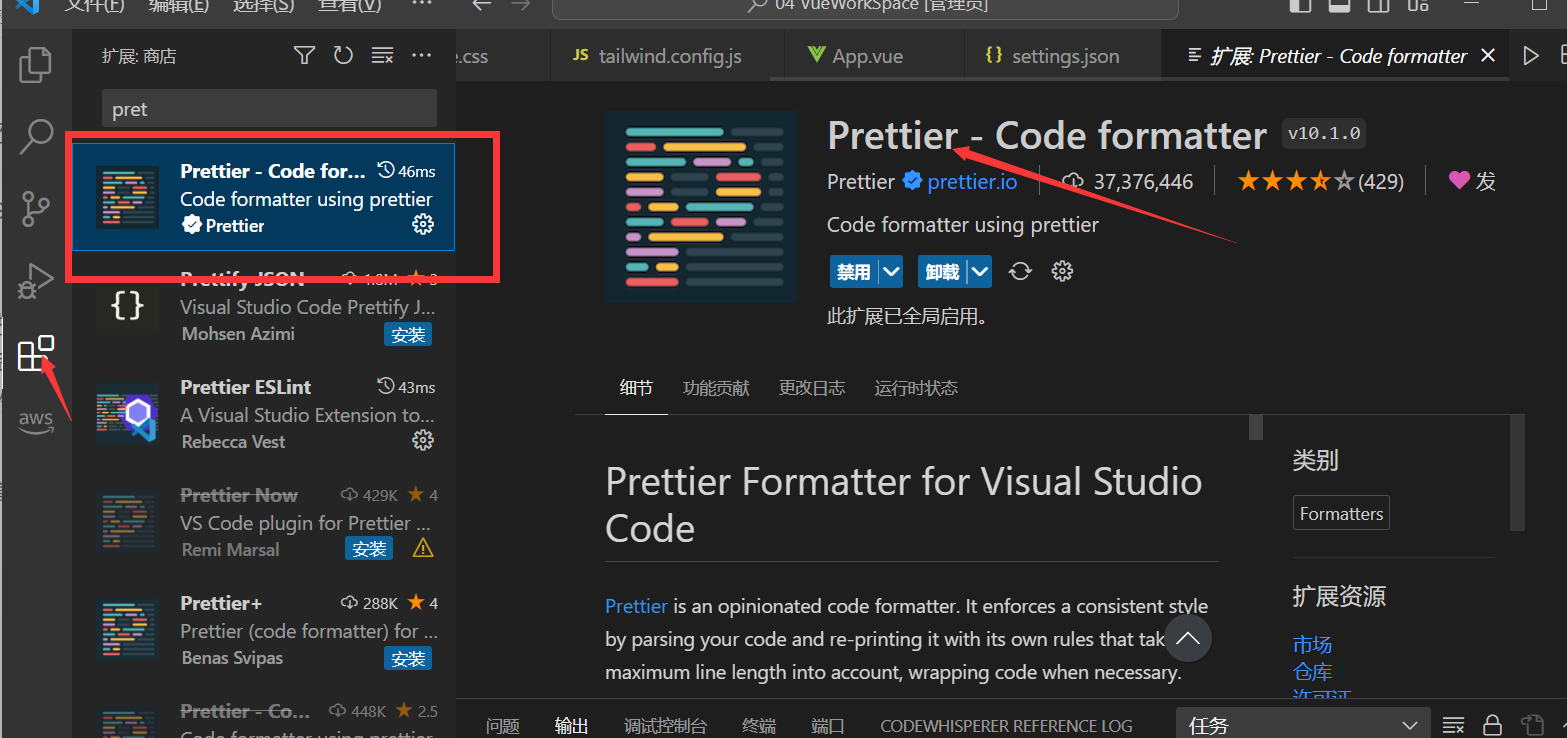Screen dimensions: 1567x738
Task: Click the sponsor heart icon
Action: tap(1460, 181)
